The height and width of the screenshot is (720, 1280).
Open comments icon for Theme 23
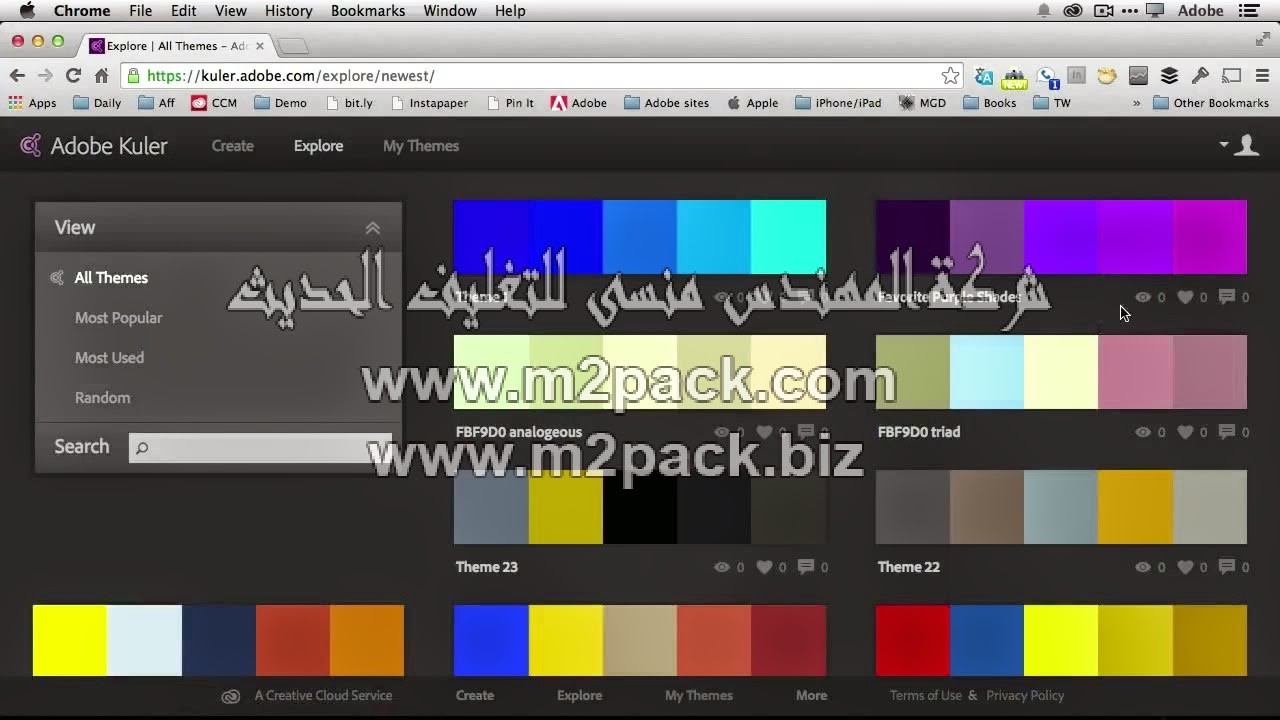(806, 567)
